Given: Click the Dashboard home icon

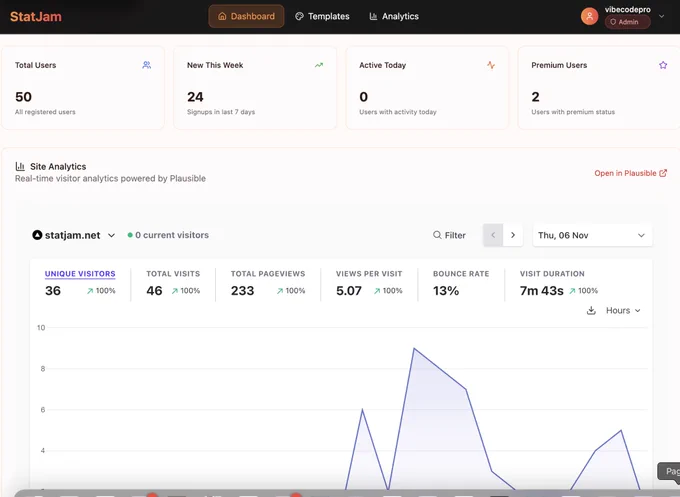Looking at the screenshot, I should pos(222,16).
